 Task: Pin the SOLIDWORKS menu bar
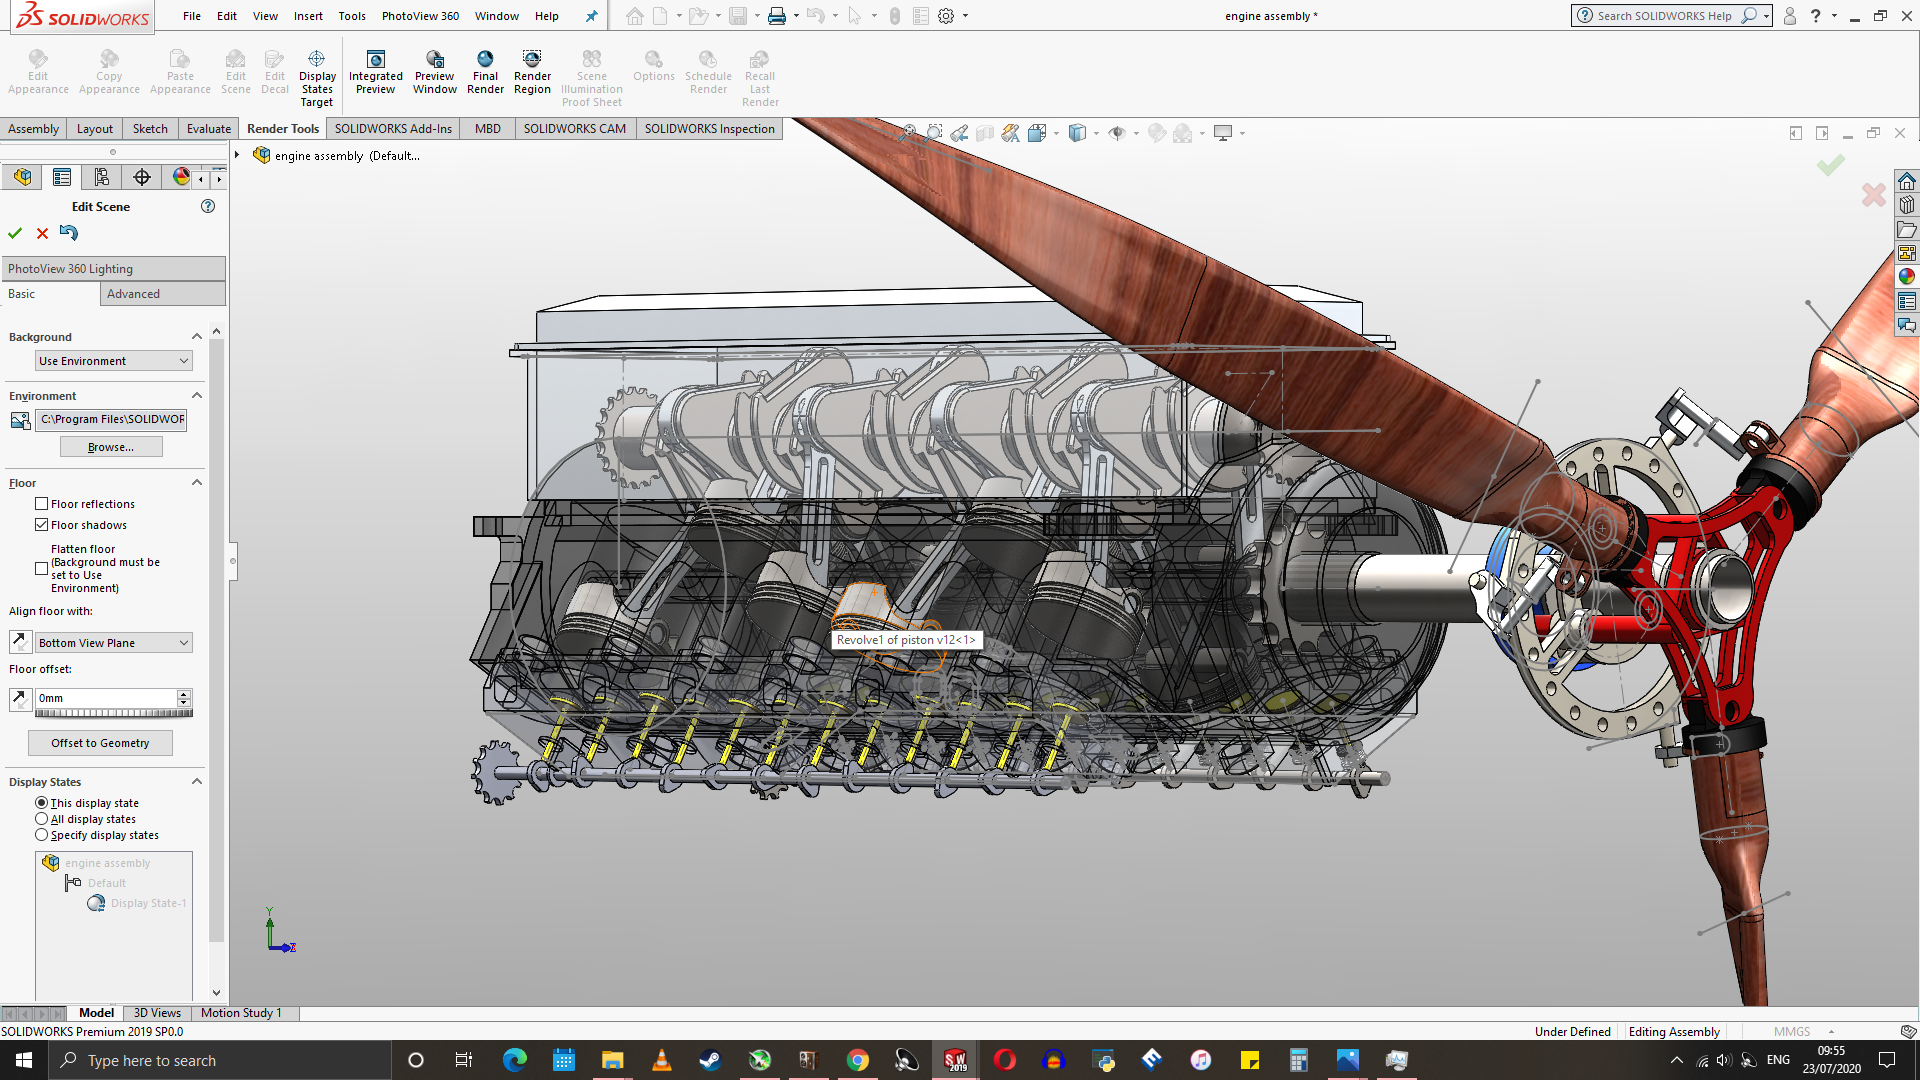(591, 16)
